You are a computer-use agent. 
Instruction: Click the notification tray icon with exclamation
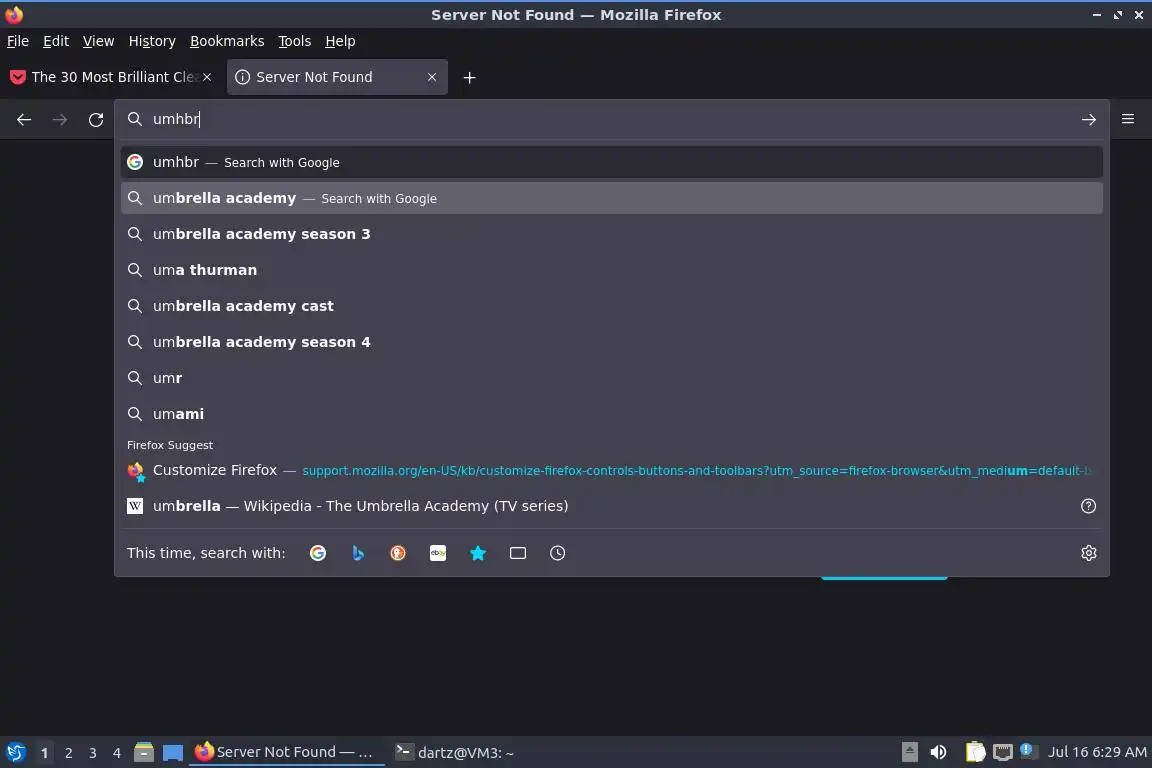[1028, 751]
